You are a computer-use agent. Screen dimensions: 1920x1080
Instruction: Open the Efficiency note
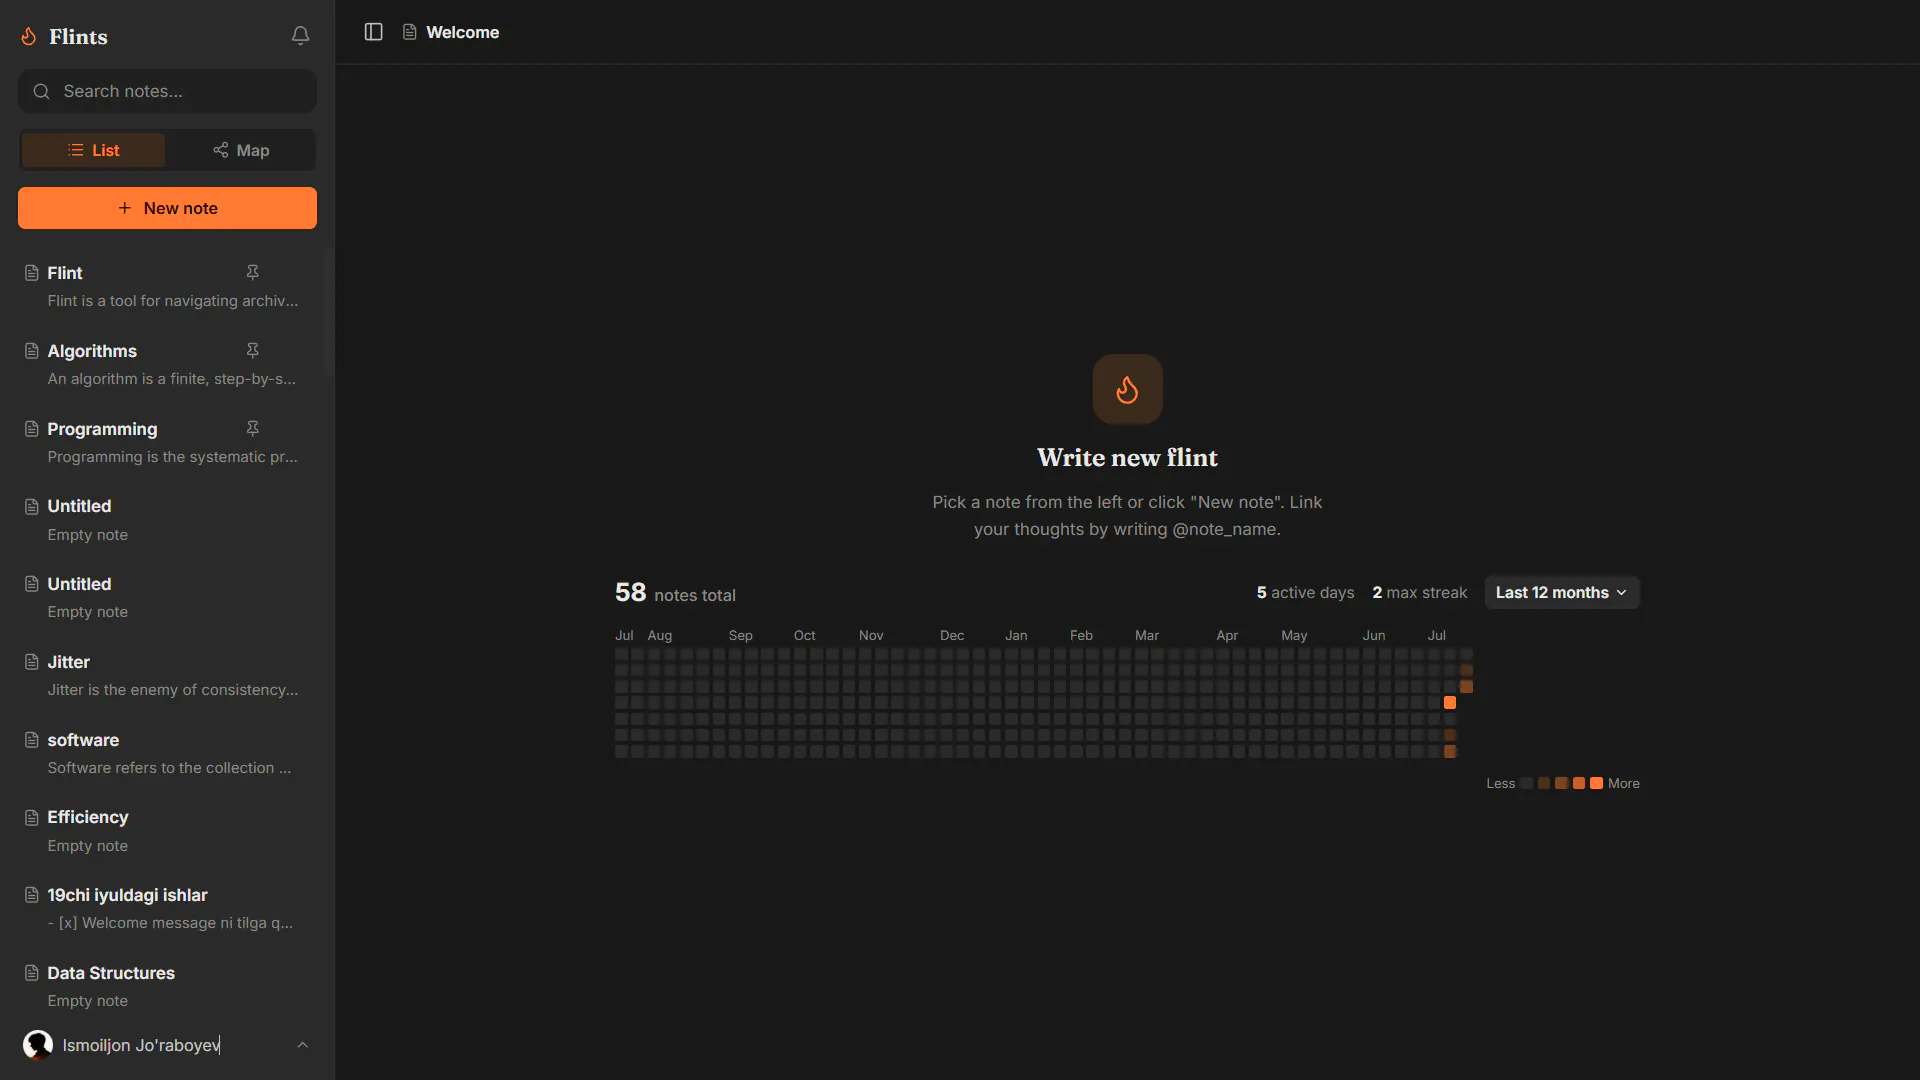[x=167, y=830]
